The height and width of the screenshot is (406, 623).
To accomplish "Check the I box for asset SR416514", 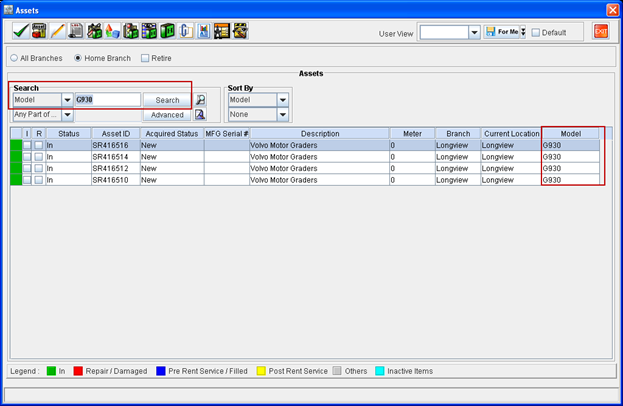I will [27, 157].
